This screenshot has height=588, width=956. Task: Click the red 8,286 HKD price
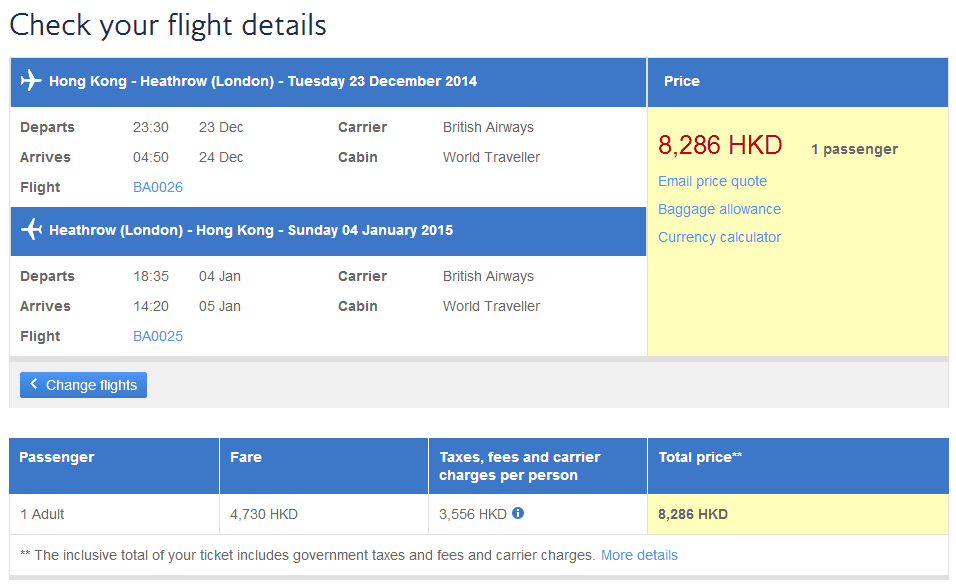(x=719, y=145)
